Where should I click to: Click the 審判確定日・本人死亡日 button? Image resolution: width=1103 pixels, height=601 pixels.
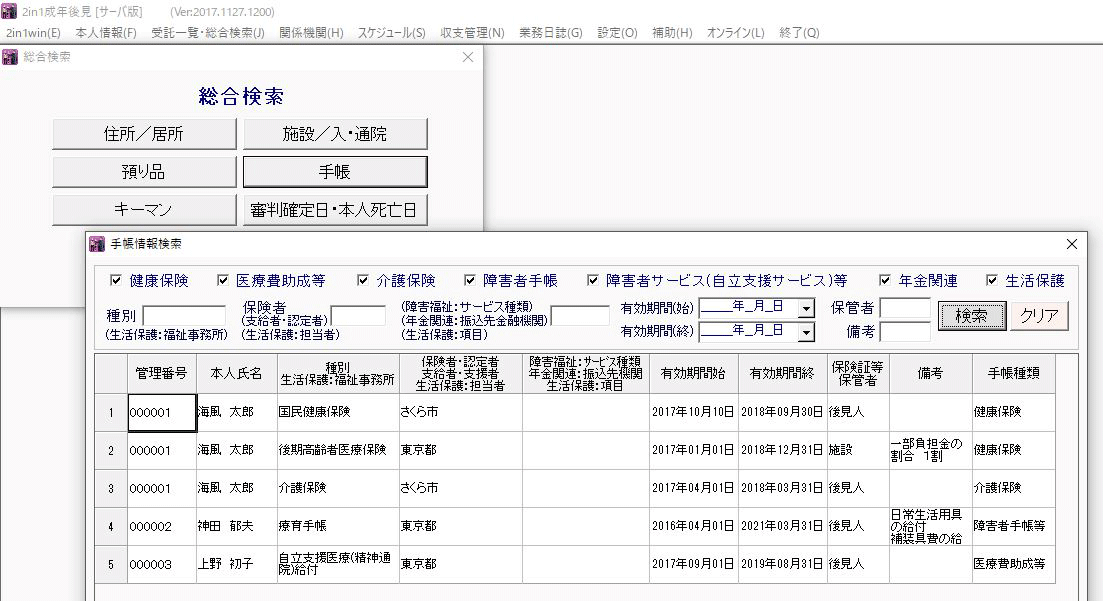335,210
